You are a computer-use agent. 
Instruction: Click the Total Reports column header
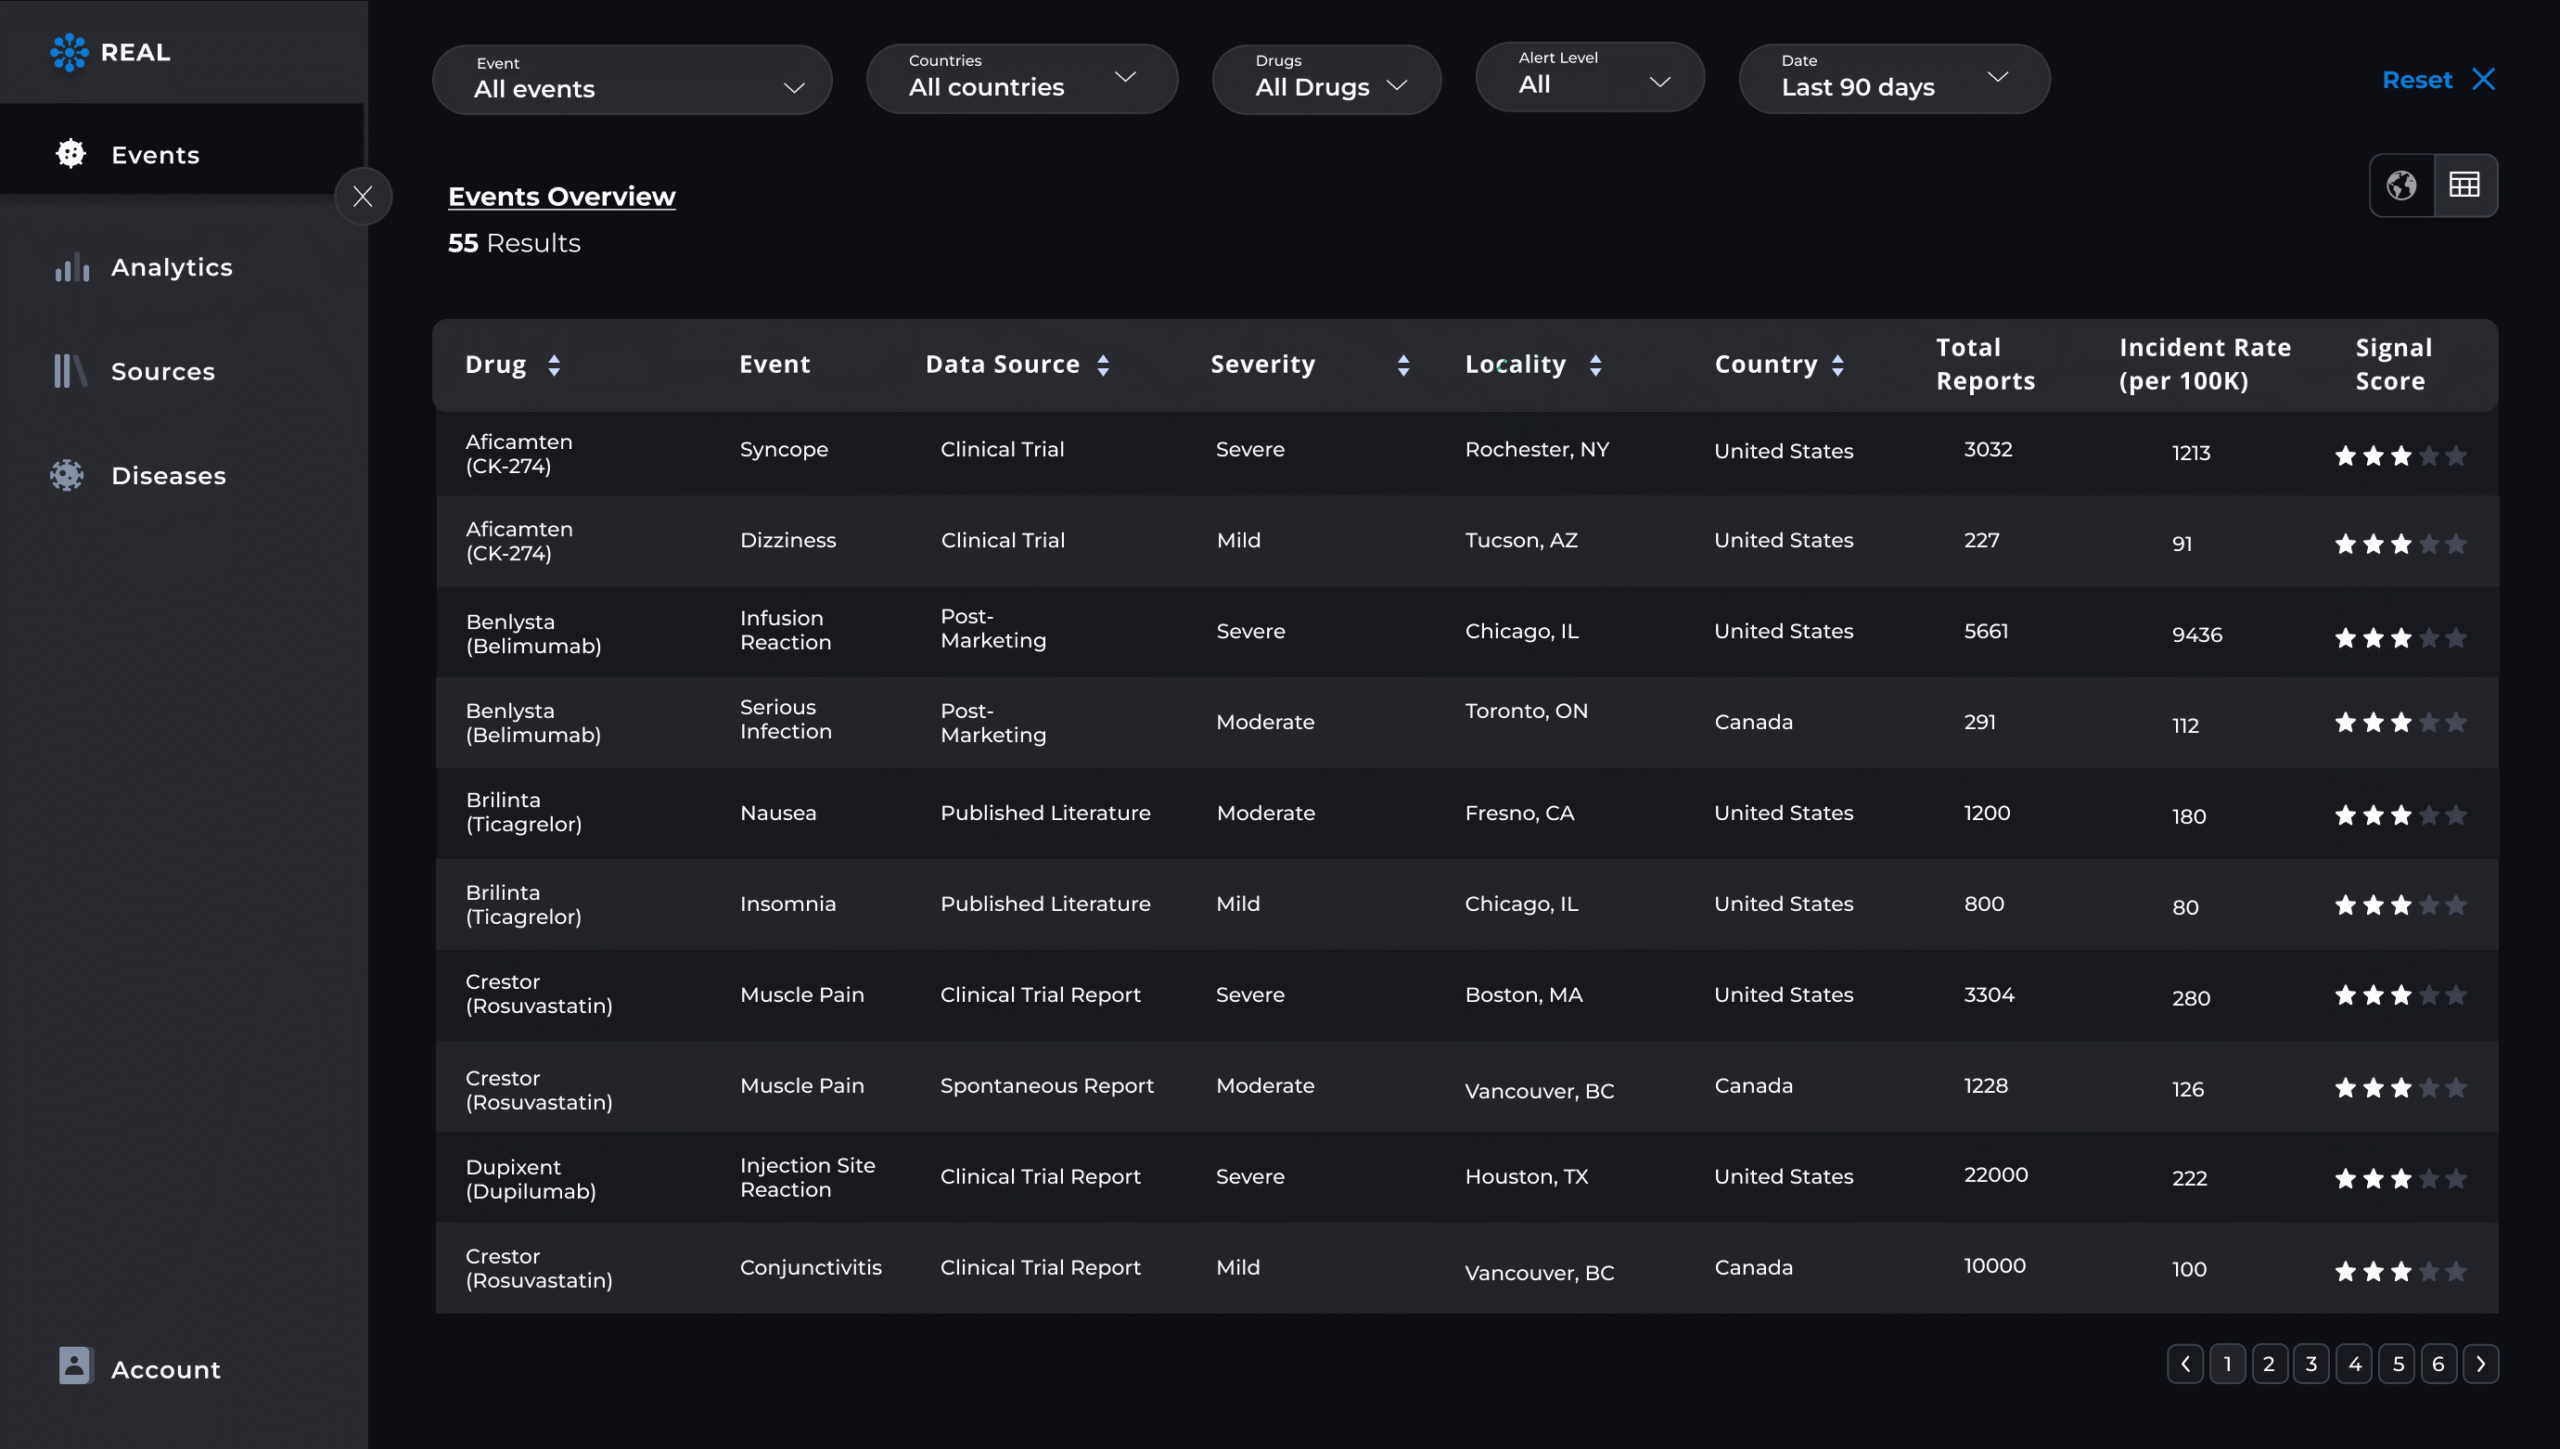(x=1985, y=364)
